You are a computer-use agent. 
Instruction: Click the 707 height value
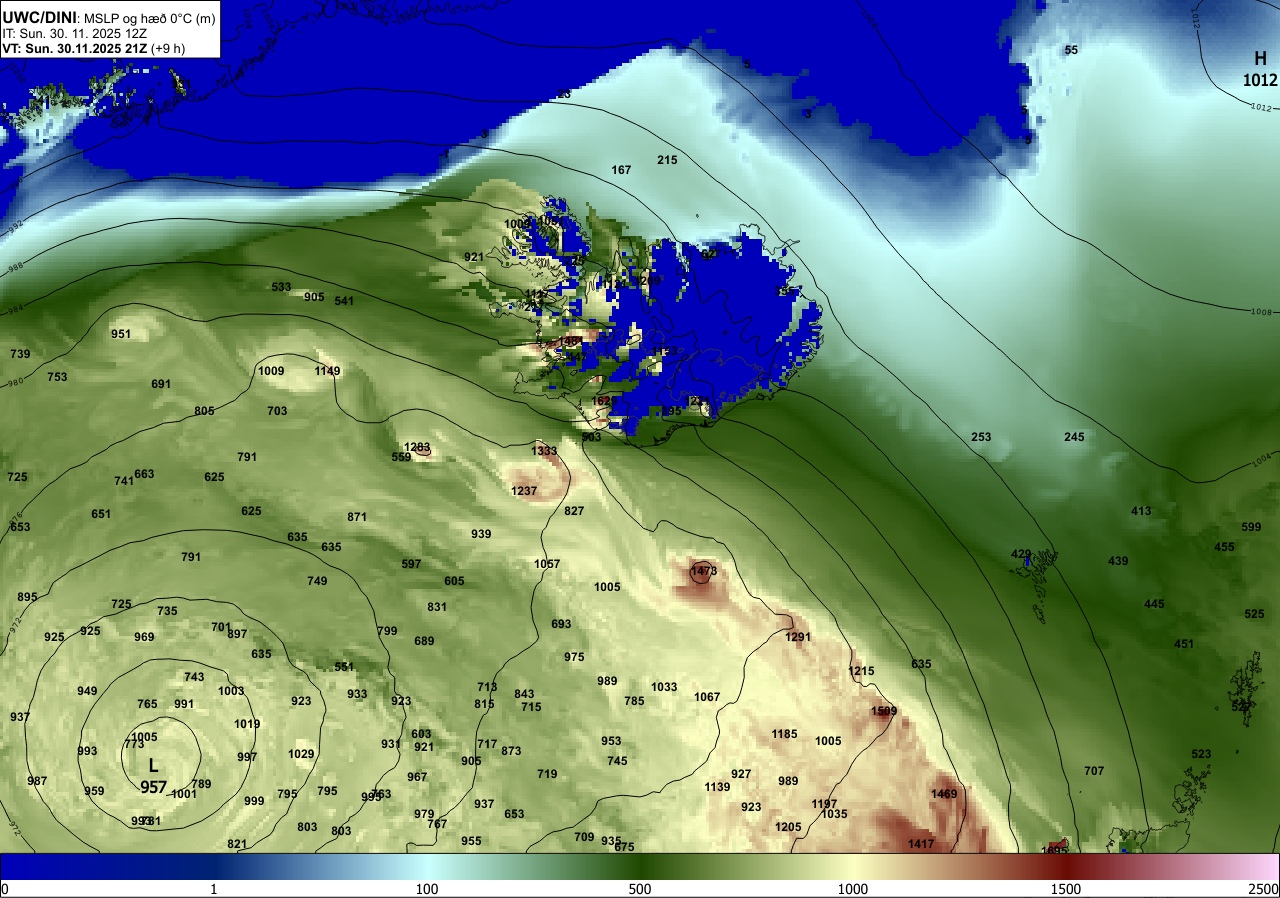point(1094,771)
